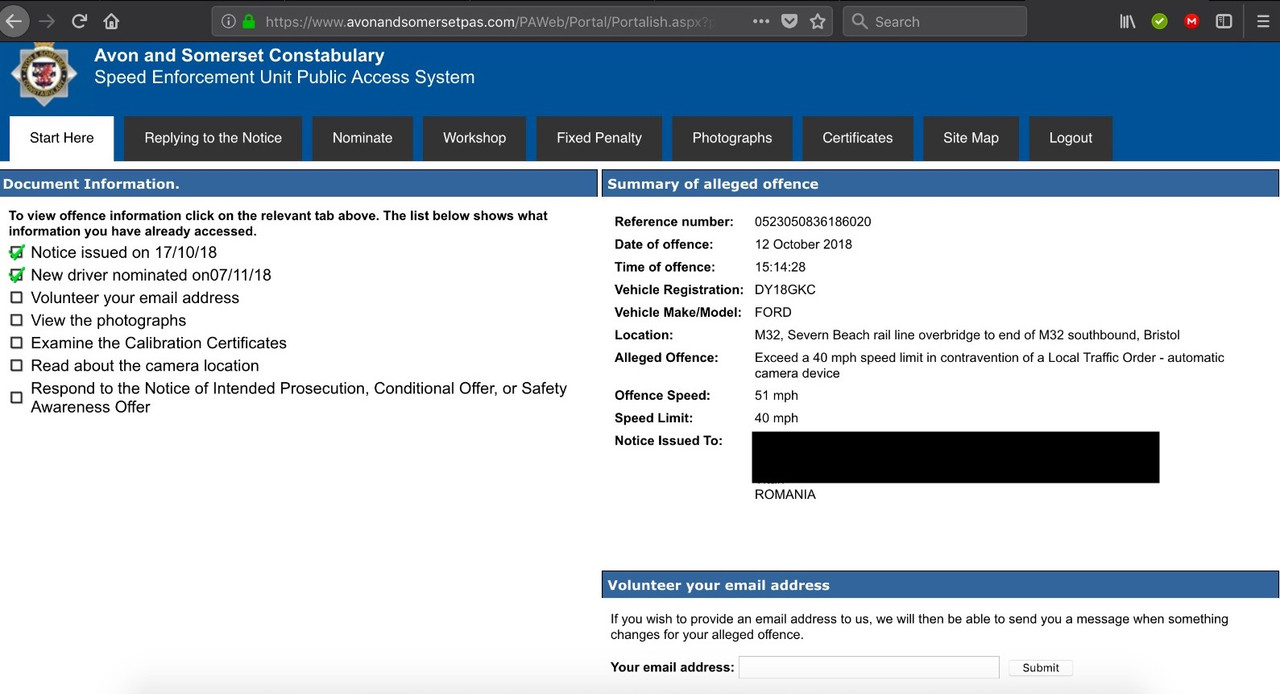Screen dimensions: 1280x694
Task: Click the speed limit value 40 mph
Action: [777, 418]
